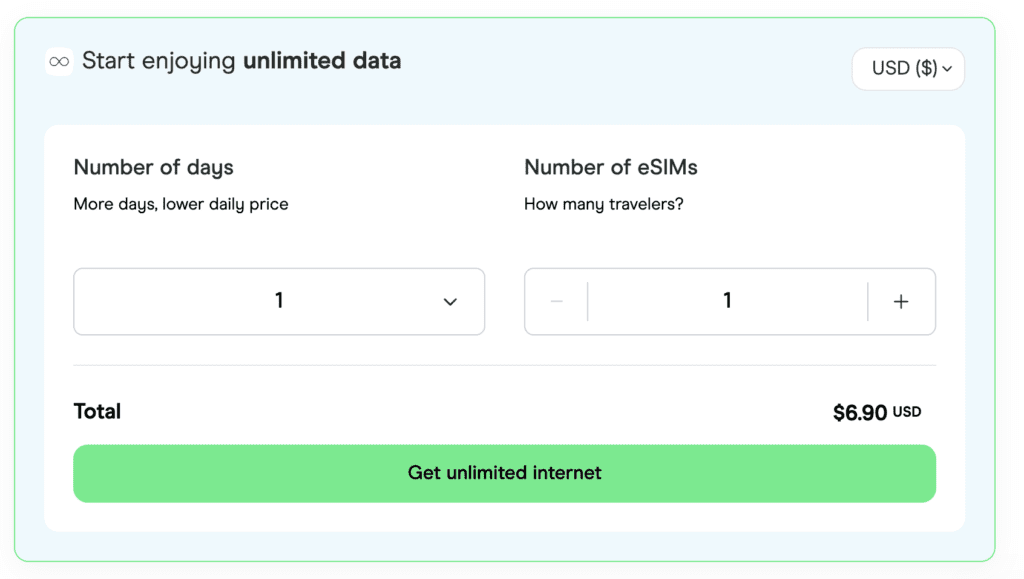Viewport: 1024px width, 579px height.
Task: Click the chevron in days dropdown
Action: click(x=450, y=302)
